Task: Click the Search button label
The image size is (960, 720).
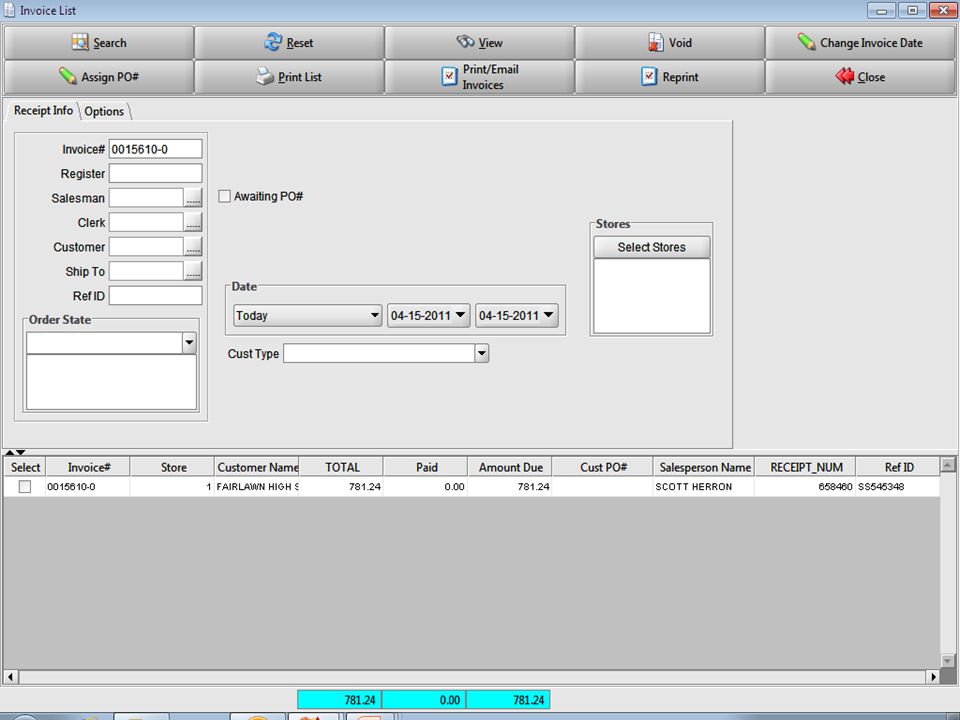Action: 110,43
